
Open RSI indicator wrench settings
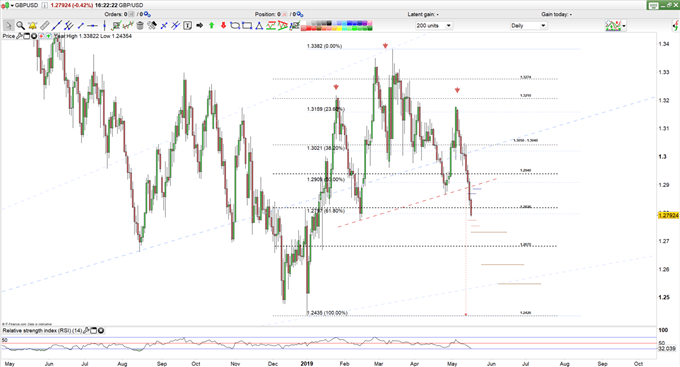coord(86,331)
